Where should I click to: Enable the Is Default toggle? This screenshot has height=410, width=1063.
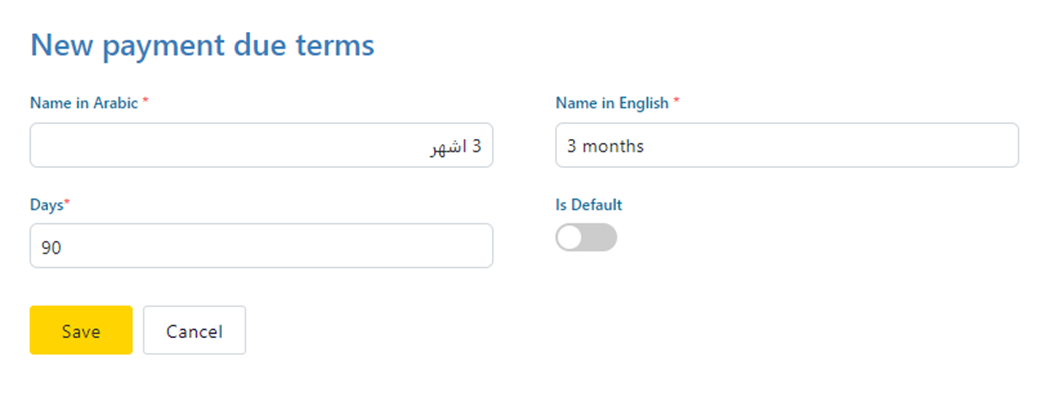(586, 237)
